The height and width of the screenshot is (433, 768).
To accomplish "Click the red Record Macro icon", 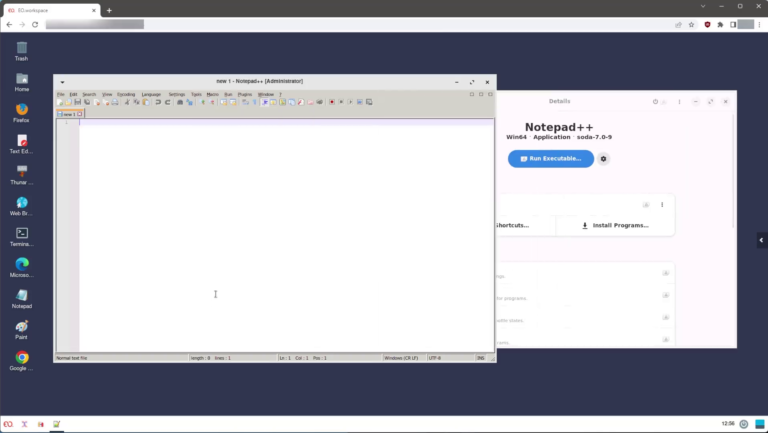I will pyautogui.click(x=332, y=102).
